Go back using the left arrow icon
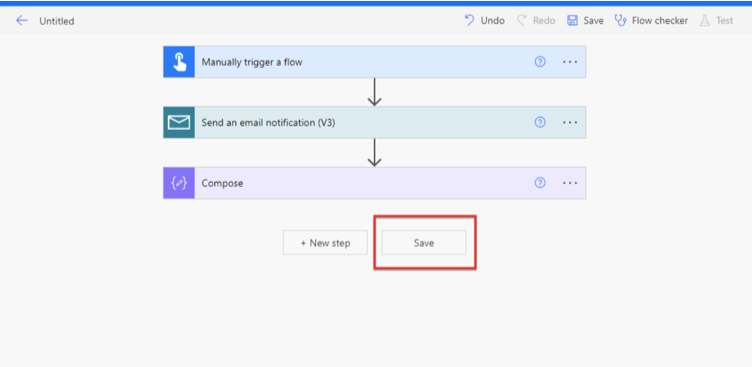 (x=22, y=21)
